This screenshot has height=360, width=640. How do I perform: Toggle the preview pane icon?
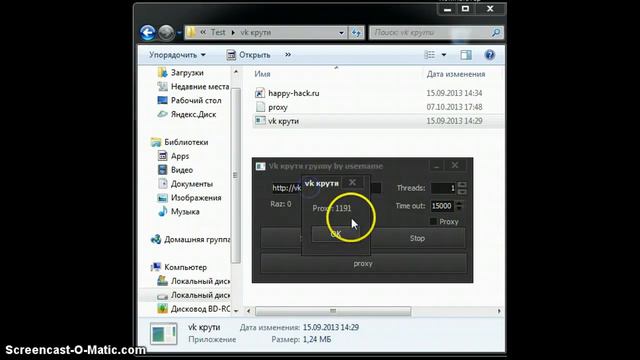pyautogui.click(x=466, y=55)
